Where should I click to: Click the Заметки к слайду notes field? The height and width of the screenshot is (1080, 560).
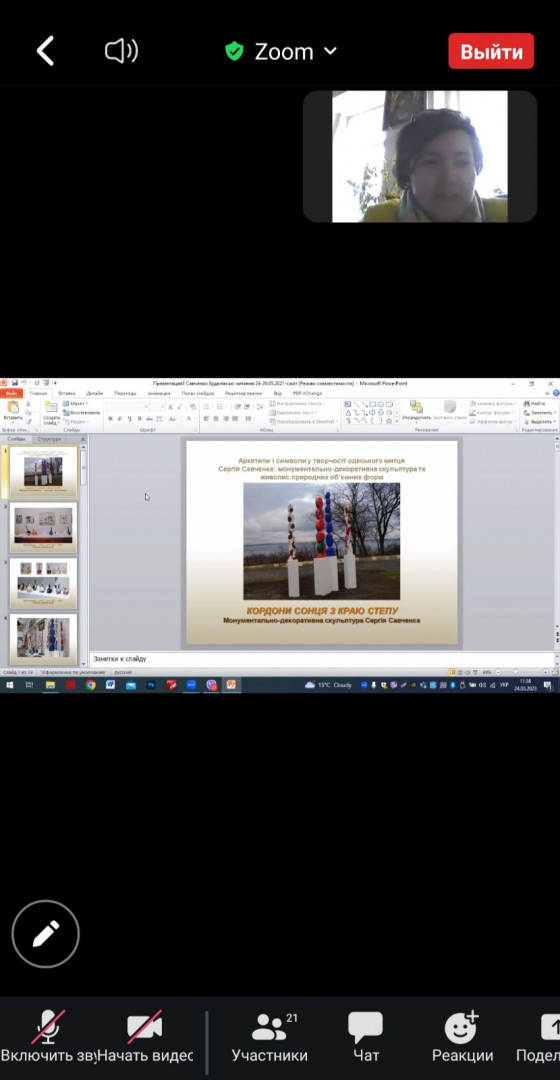click(320, 659)
